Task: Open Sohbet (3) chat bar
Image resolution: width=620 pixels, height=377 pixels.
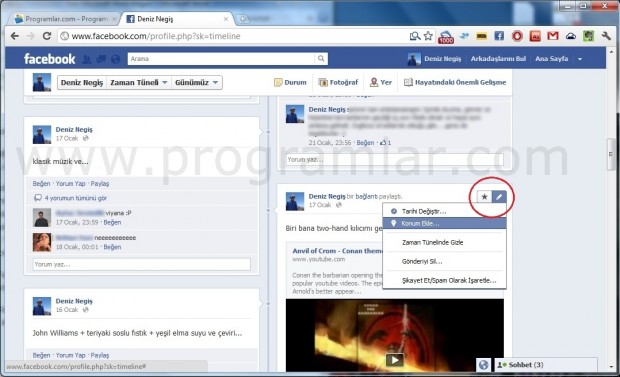Action: point(546,365)
